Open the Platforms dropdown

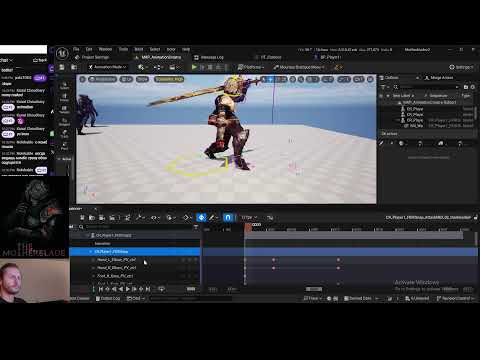(x=251, y=67)
